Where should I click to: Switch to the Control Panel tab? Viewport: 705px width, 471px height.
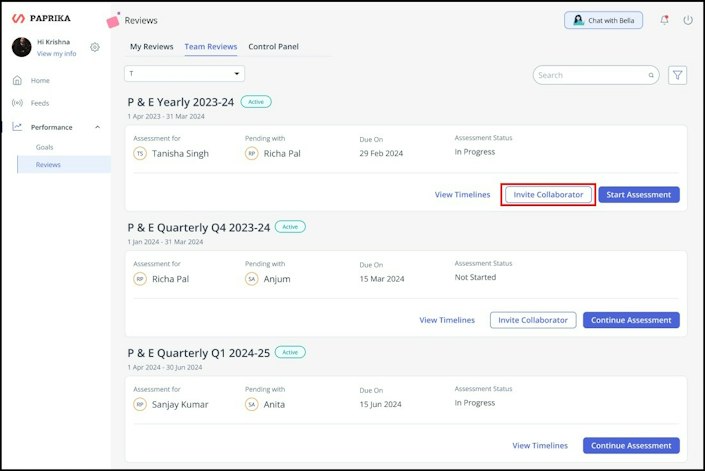(x=273, y=46)
